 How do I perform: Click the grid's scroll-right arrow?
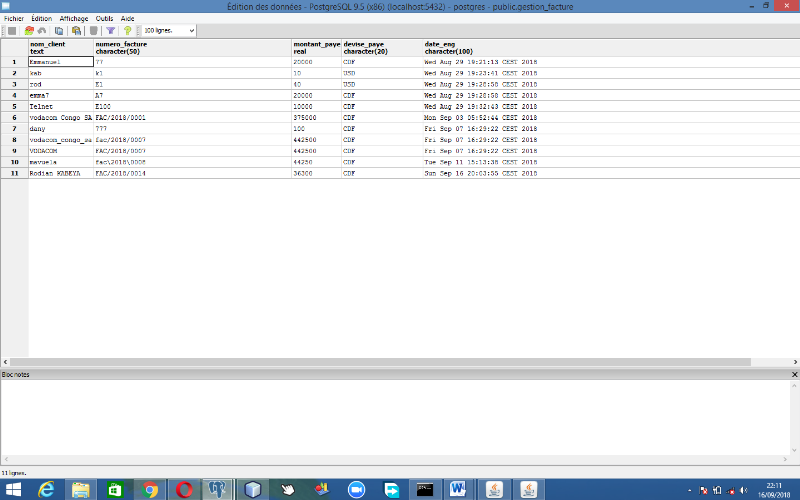point(795,362)
